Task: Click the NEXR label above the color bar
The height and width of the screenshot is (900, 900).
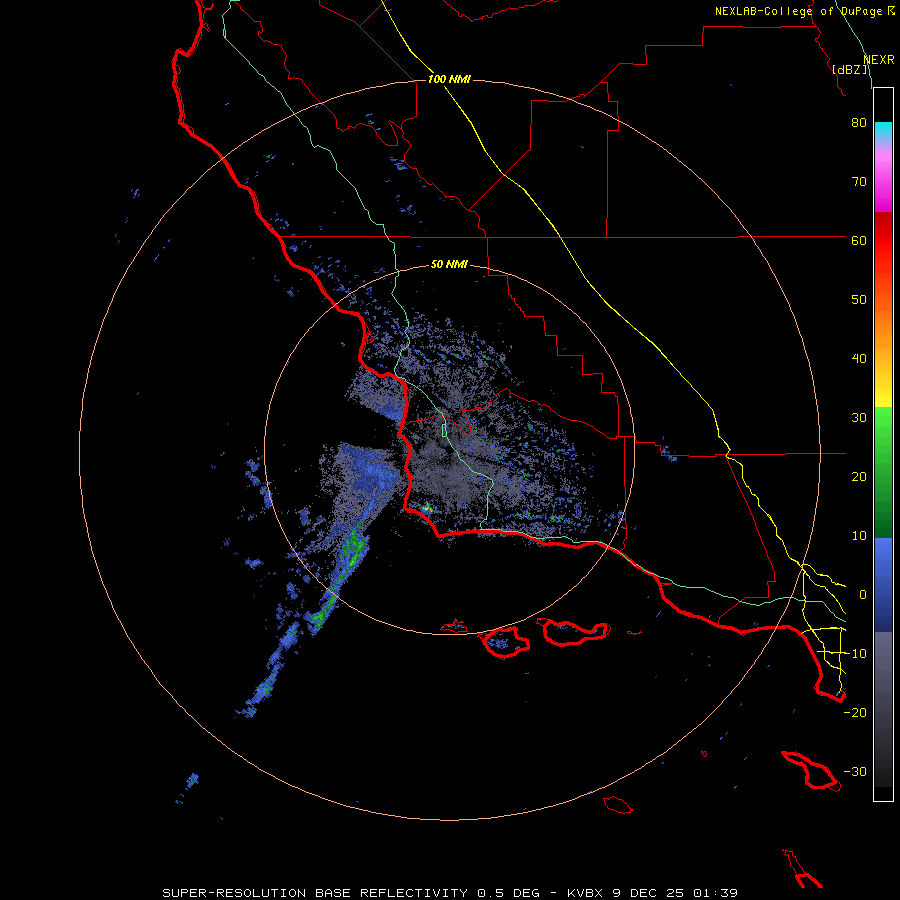Action: tap(879, 60)
